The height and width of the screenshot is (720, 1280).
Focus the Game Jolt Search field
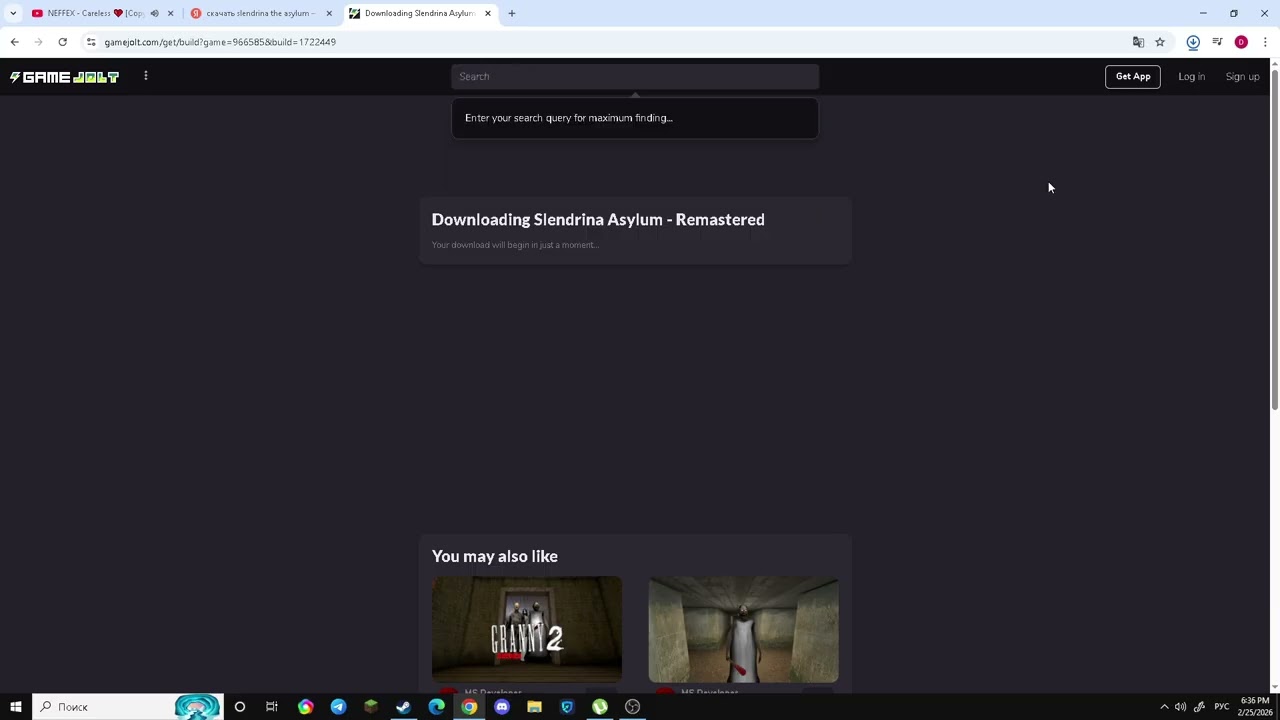pyautogui.click(x=635, y=76)
